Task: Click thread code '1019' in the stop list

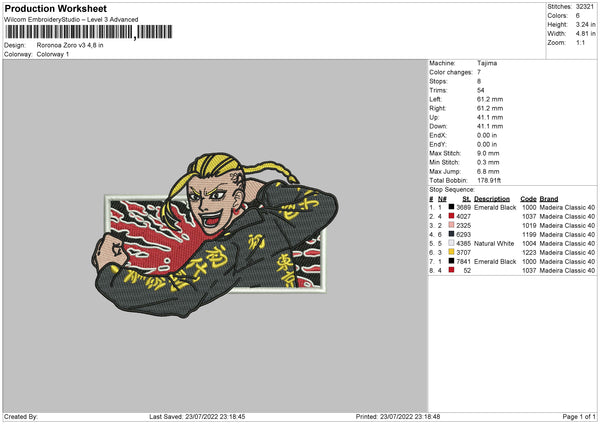Action: (x=529, y=225)
